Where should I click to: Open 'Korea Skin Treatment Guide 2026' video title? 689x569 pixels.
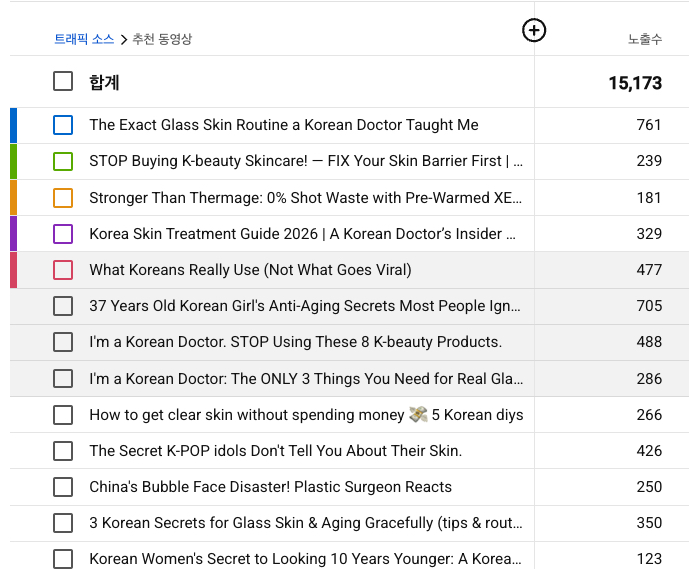click(302, 234)
